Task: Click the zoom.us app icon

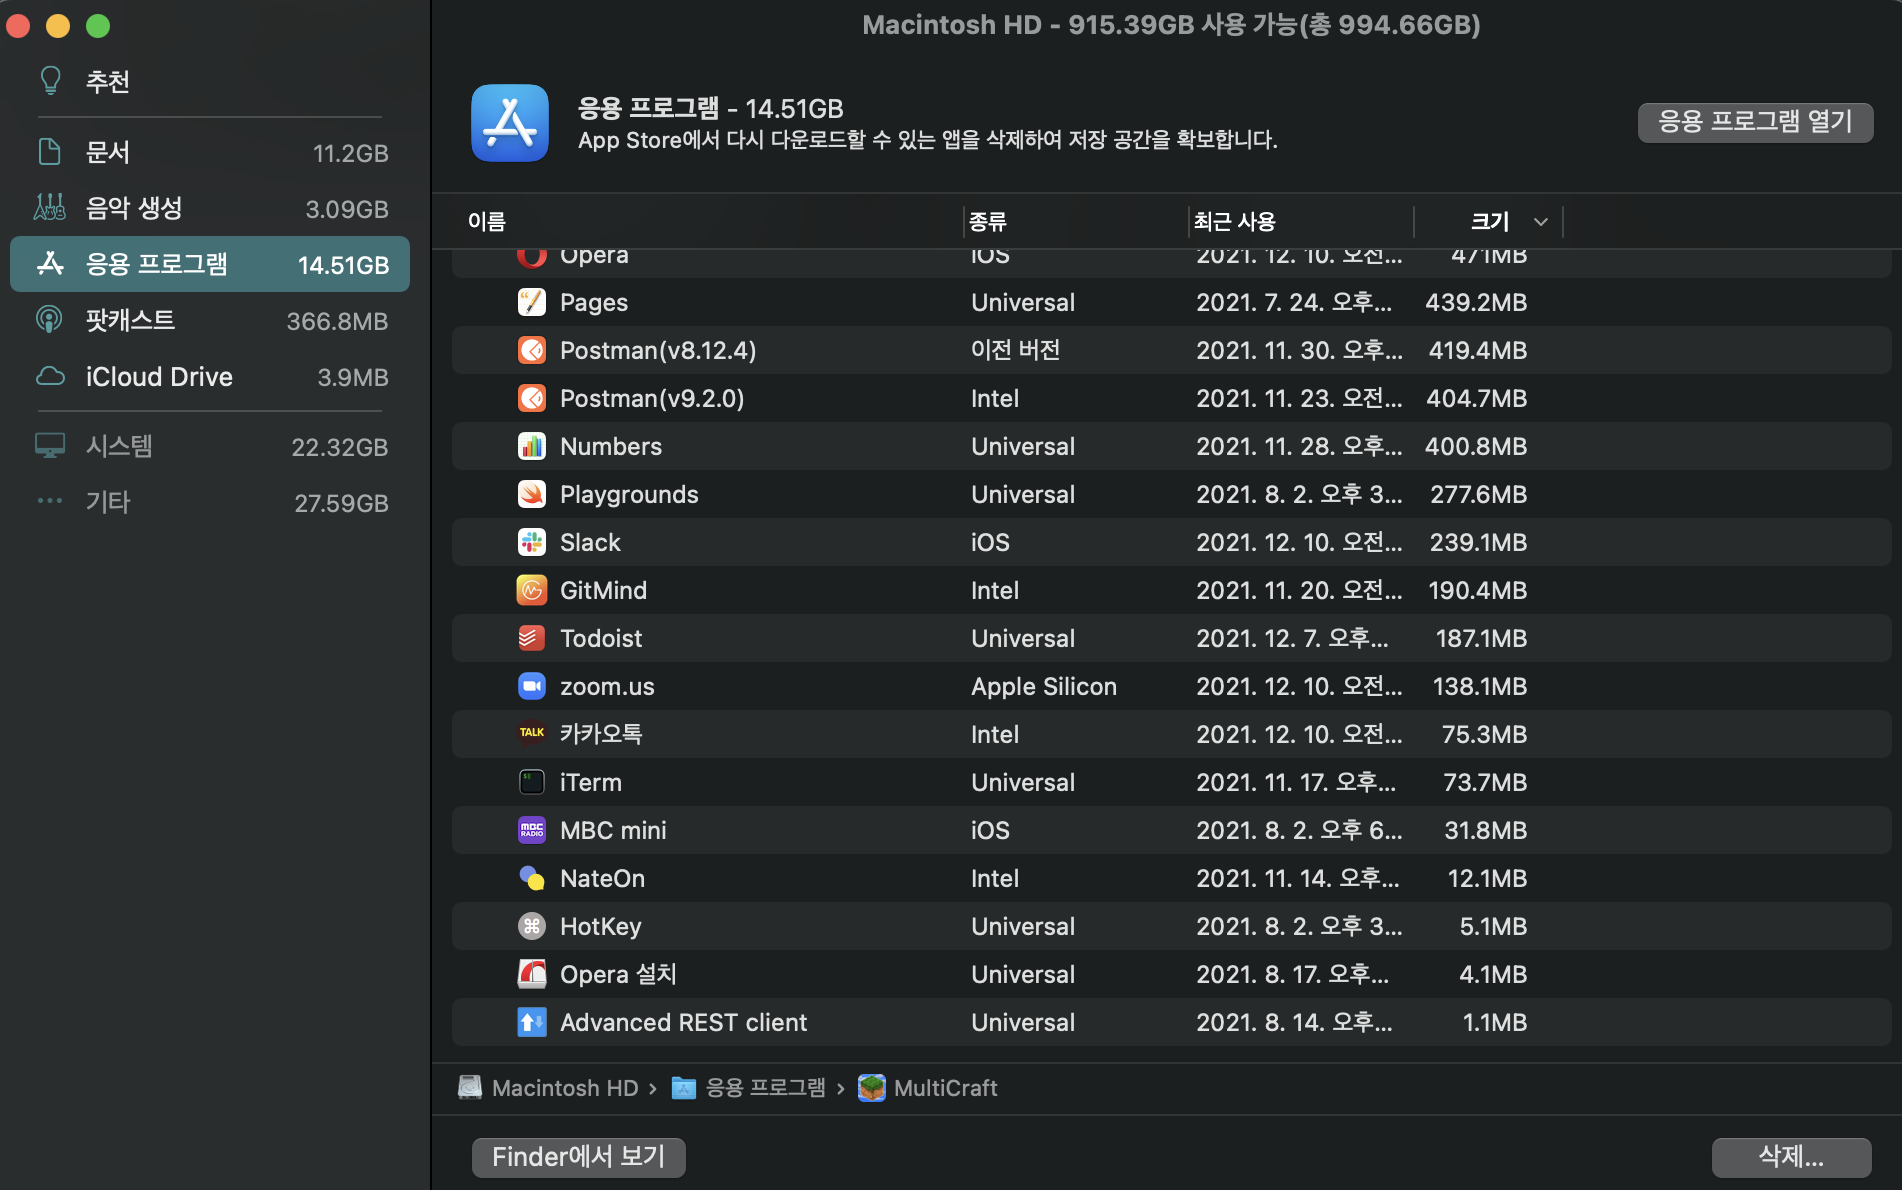Action: pyautogui.click(x=532, y=686)
